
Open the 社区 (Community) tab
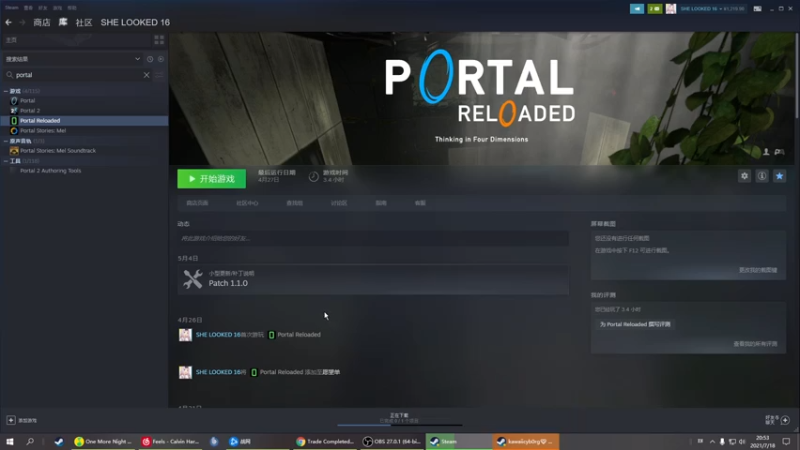tap(84, 22)
